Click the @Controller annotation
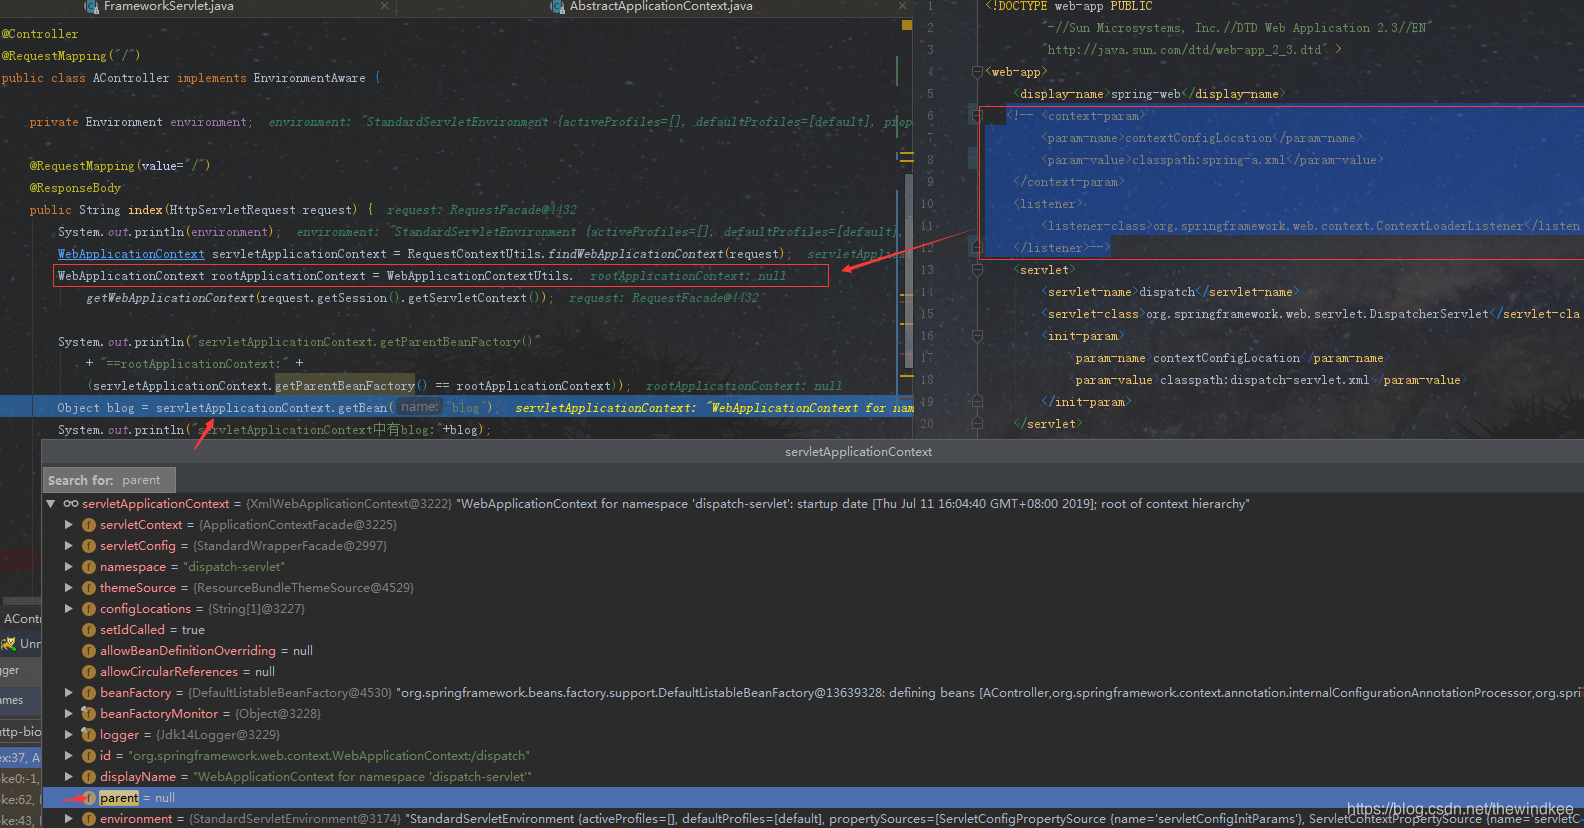Image resolution: width=1584 pixels, height=828 pixels. coord(40,34)
